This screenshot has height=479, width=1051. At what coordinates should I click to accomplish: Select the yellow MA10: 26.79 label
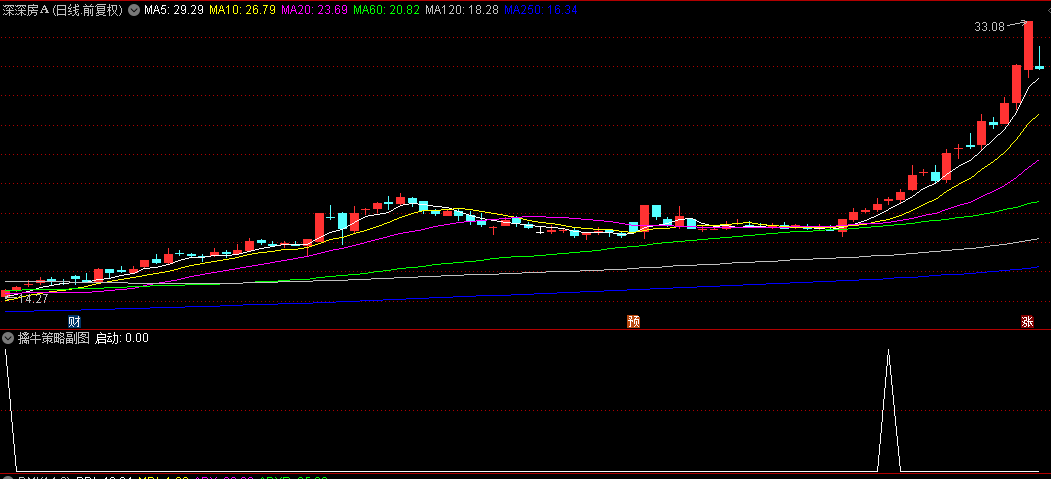pos(242,10)
